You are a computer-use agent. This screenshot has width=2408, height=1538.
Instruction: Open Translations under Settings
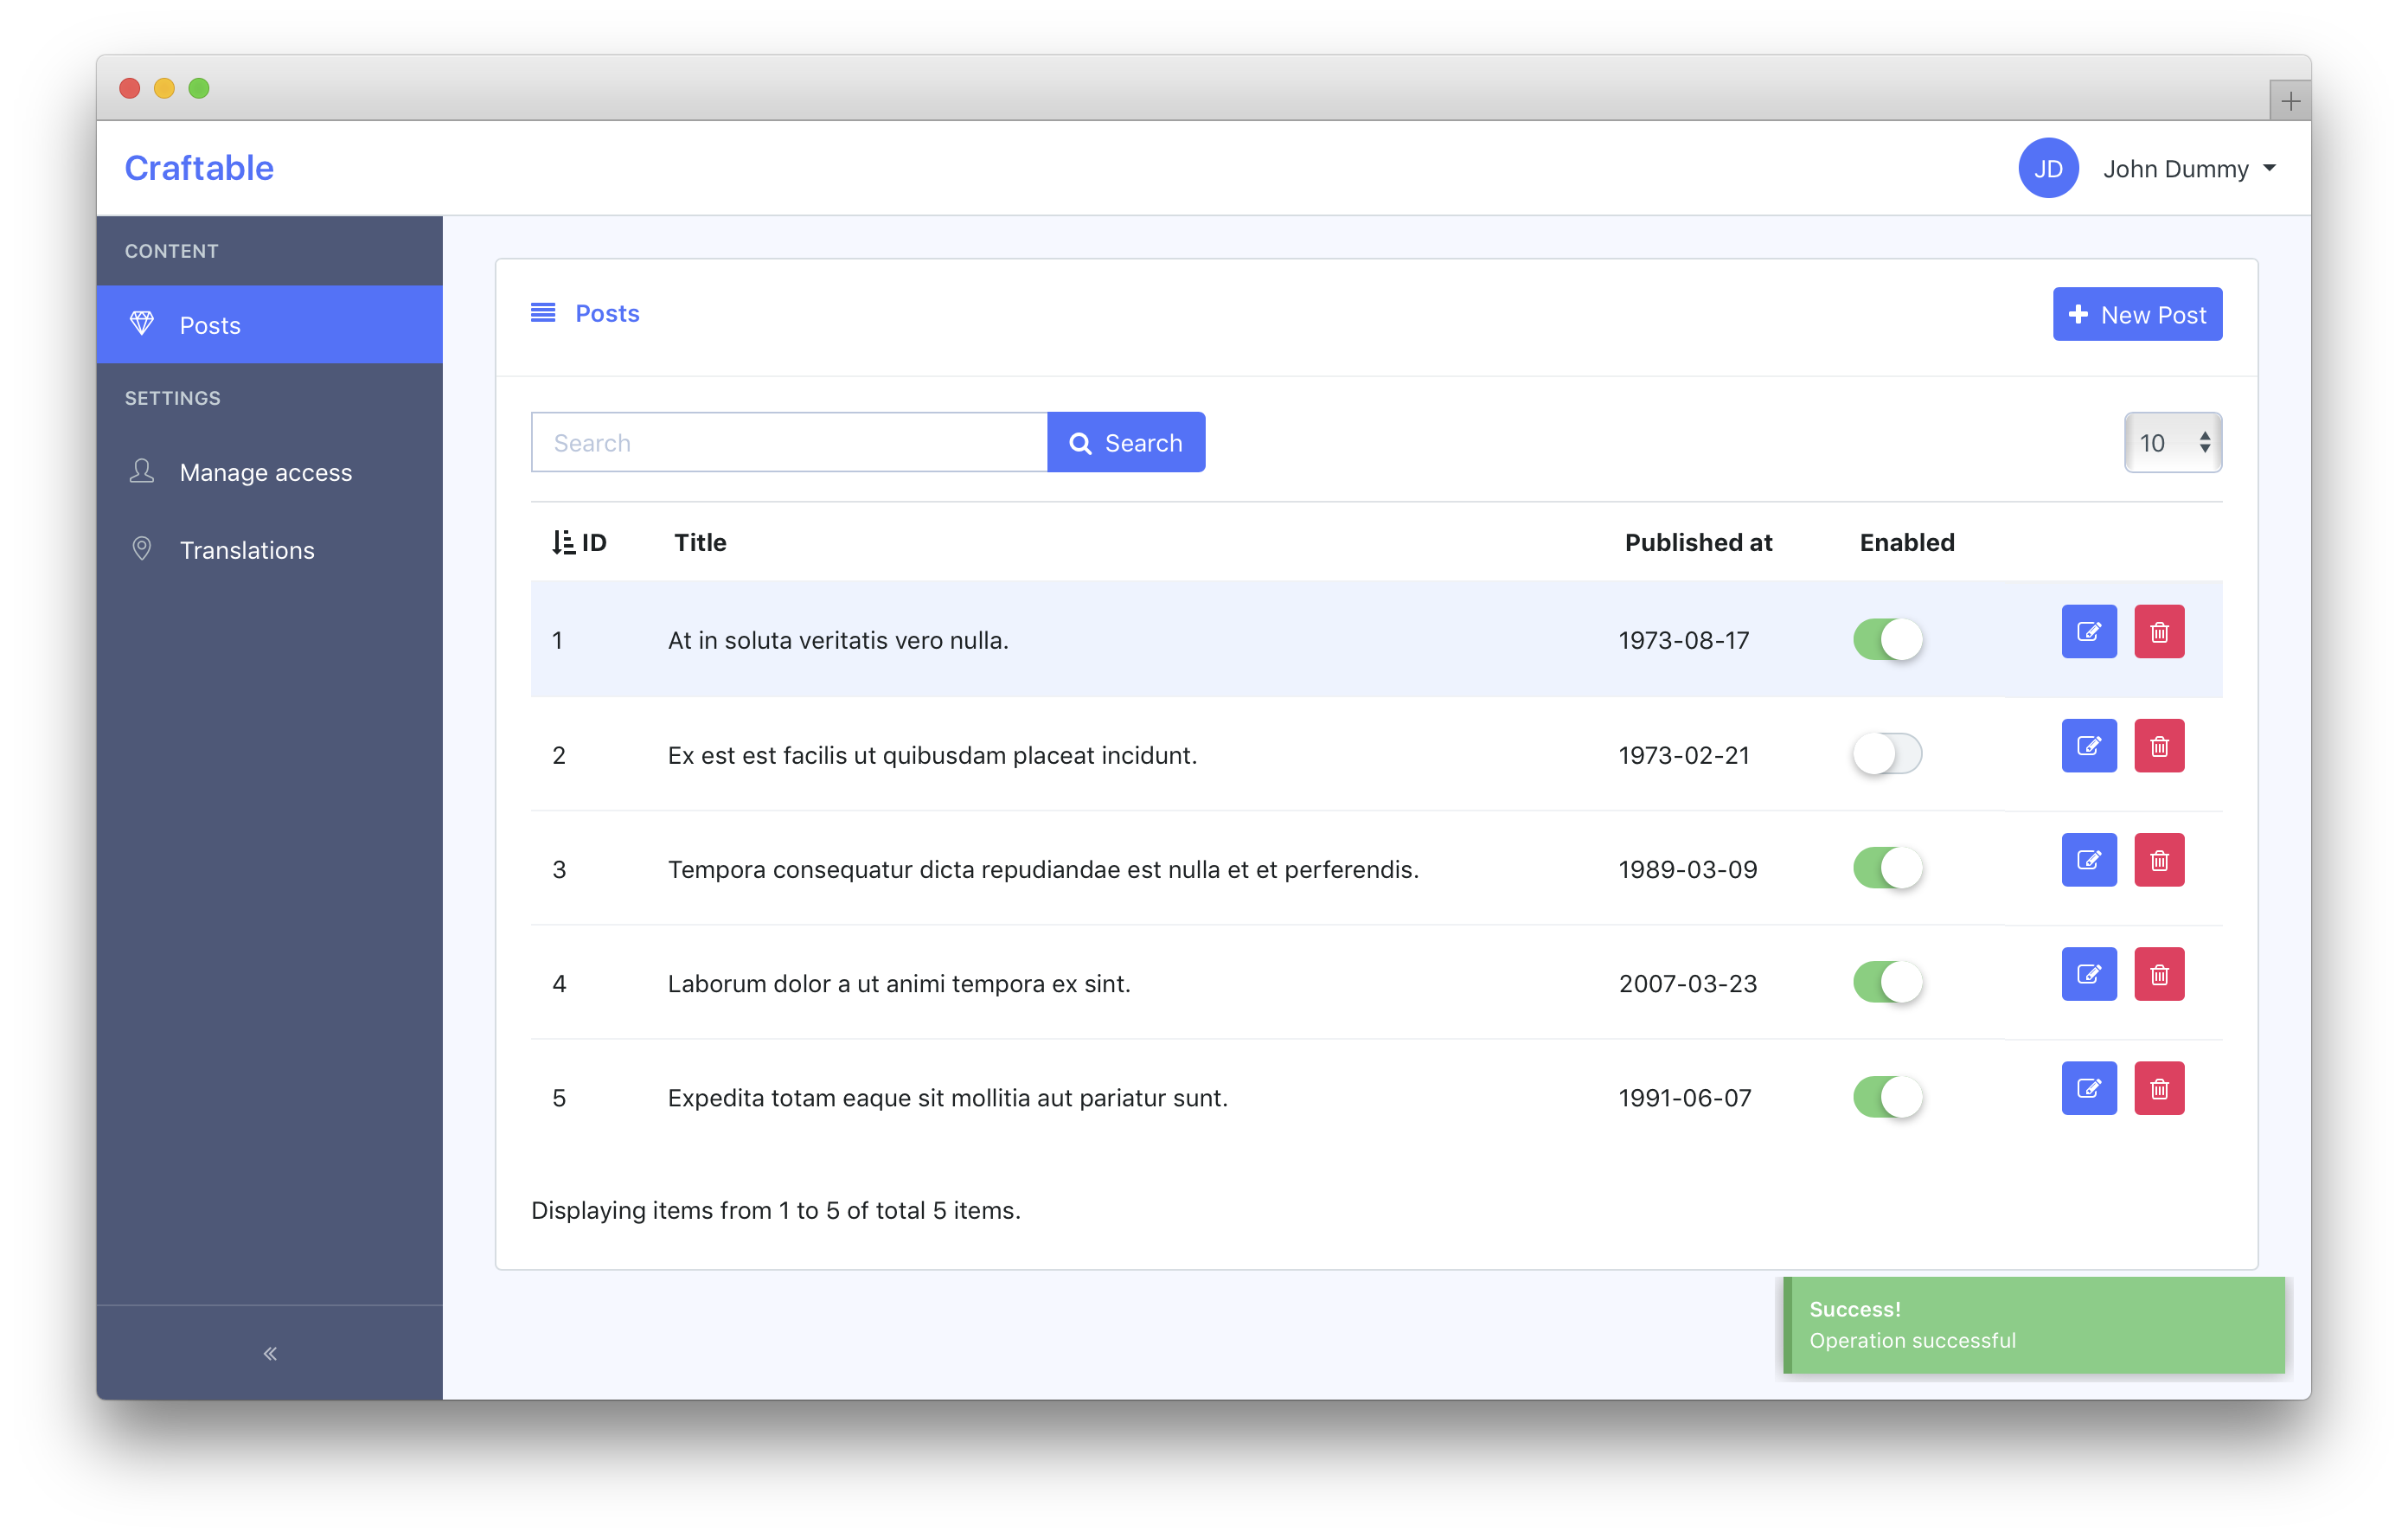tap(246, 549)
